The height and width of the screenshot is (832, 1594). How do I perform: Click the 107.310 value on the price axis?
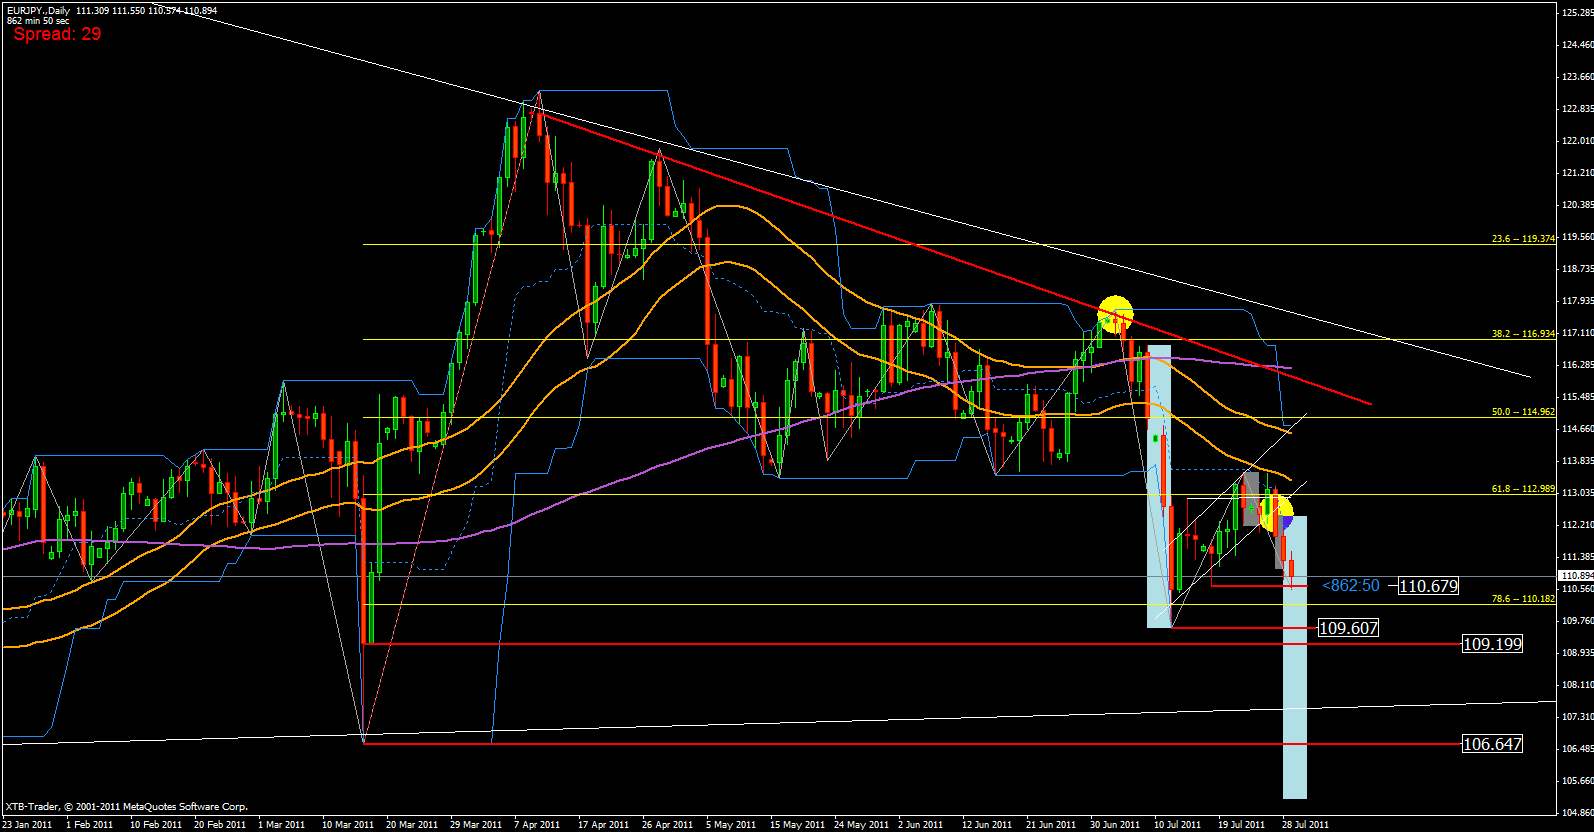tap(1577, 717)
